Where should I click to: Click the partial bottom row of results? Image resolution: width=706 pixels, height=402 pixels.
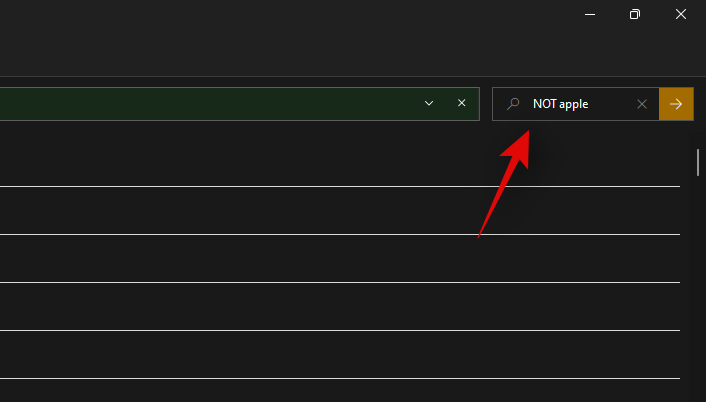pyautogui.click(x=300, y=391)
